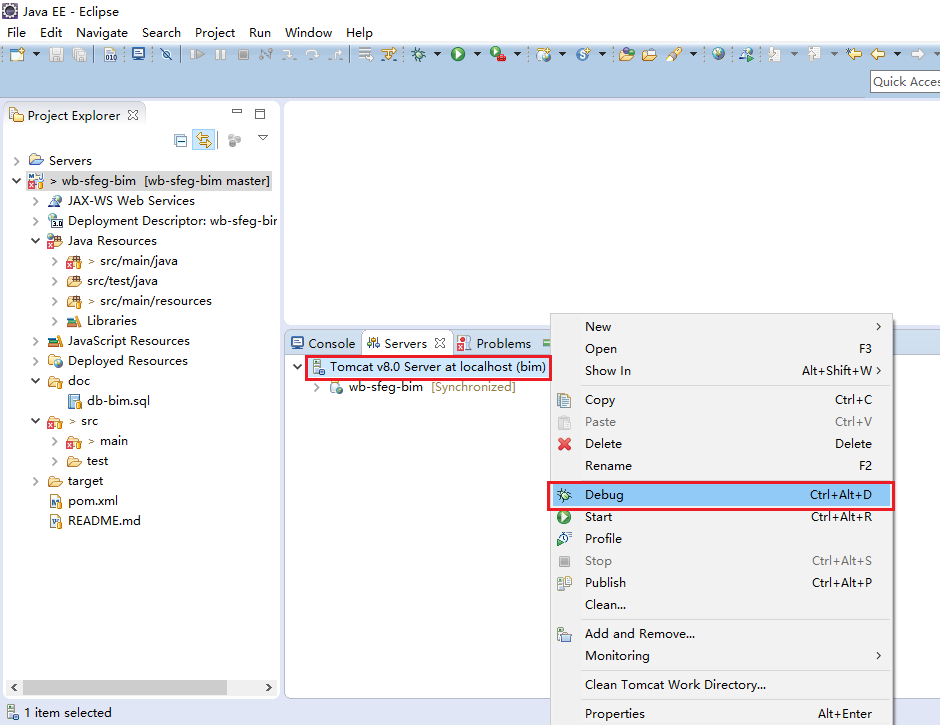Toggle Skip All Breakpoints

167,55
